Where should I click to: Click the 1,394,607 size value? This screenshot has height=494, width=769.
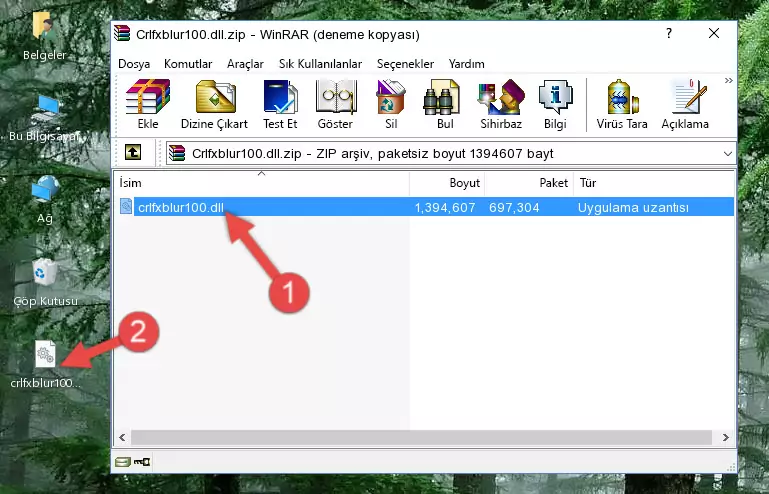[445, 208]
